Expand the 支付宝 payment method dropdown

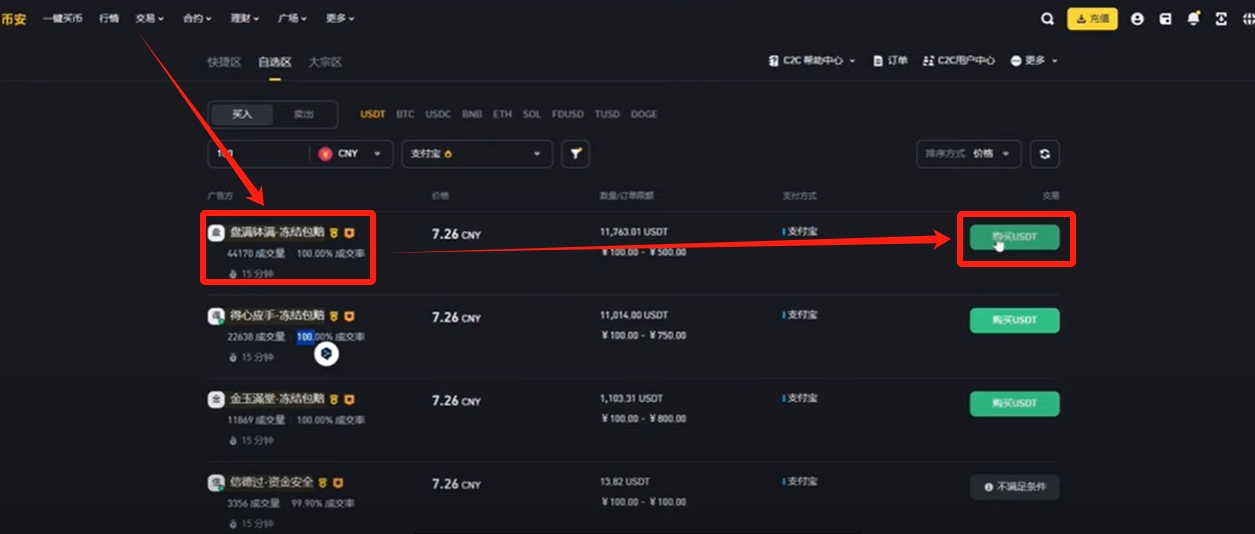coord(477,154)
